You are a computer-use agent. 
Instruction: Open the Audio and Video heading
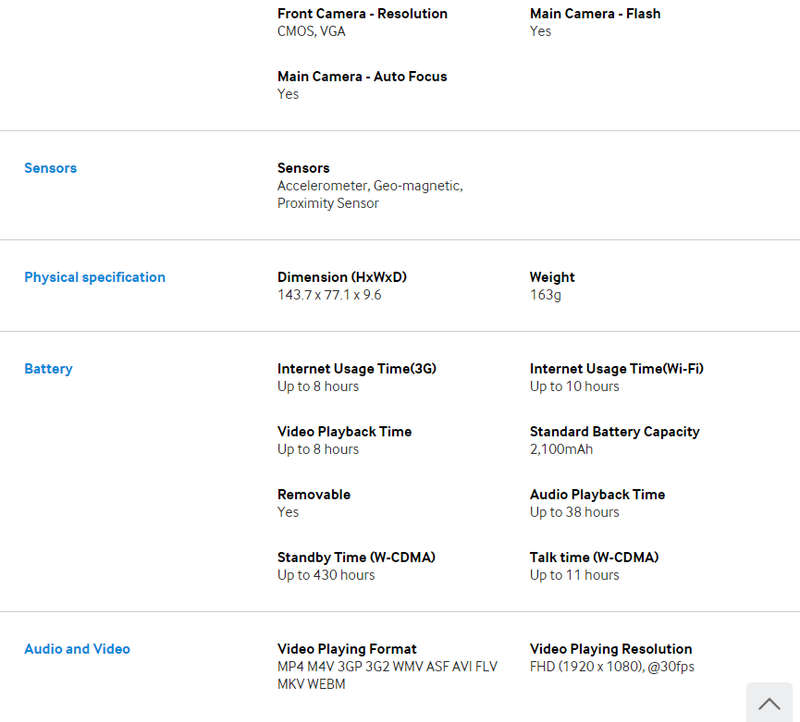point(77,649)
